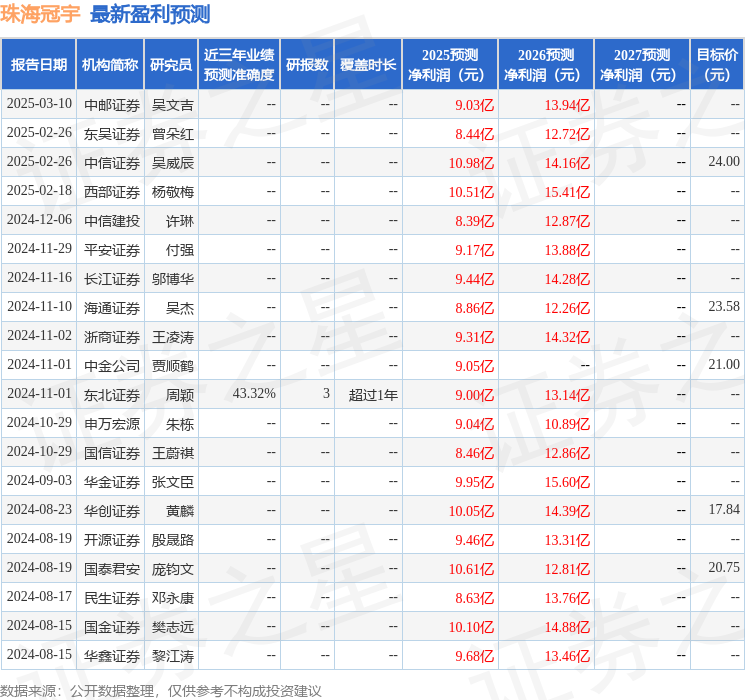Screen dimensions: 745x700
Task: Select the 申万宏源 cell
Action: [x=112, y=424]
